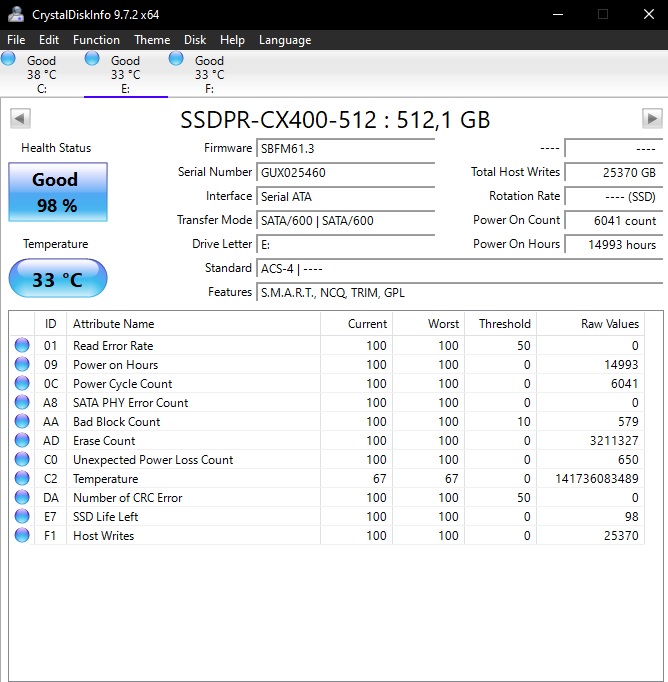Click the Rotation Rate value (SSD)

(614, 197)
